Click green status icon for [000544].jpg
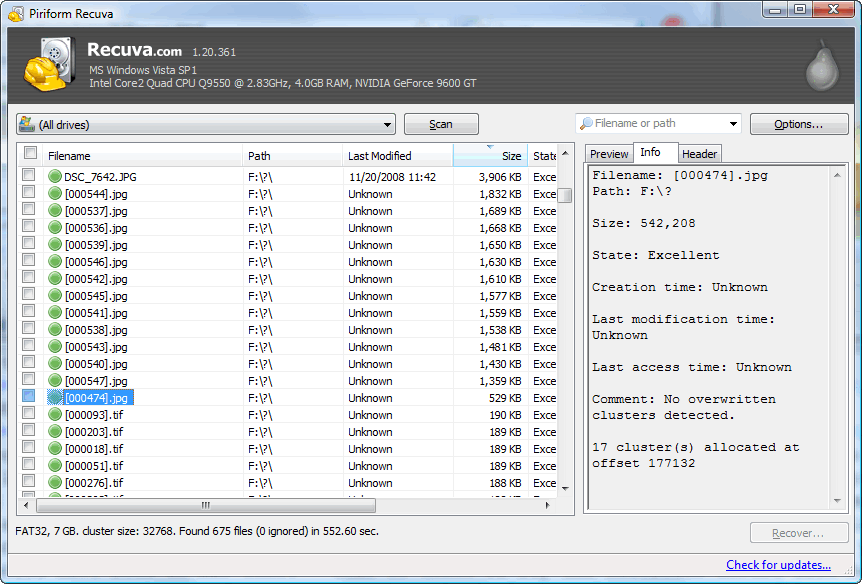Viewport: 862px width, 584px height. 54,194
